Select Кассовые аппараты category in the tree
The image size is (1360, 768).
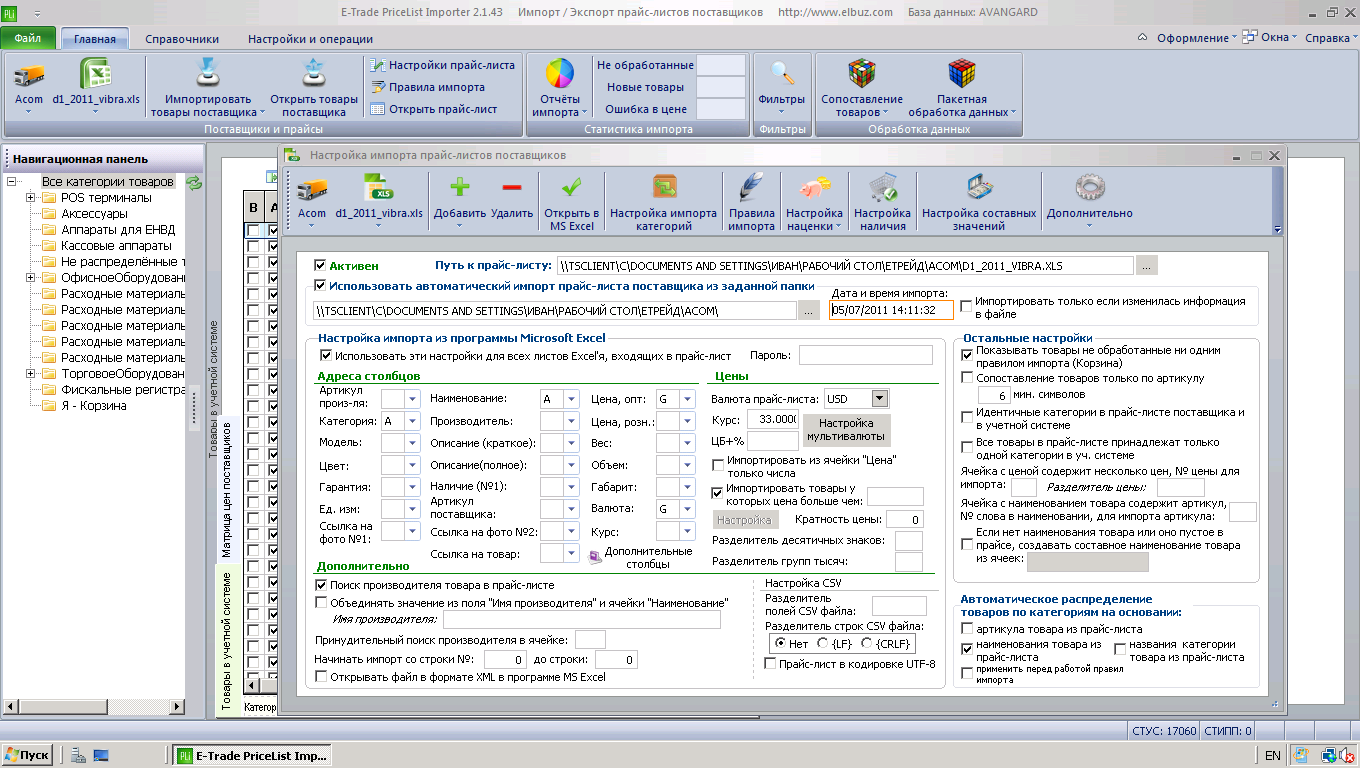pos(116,246)
